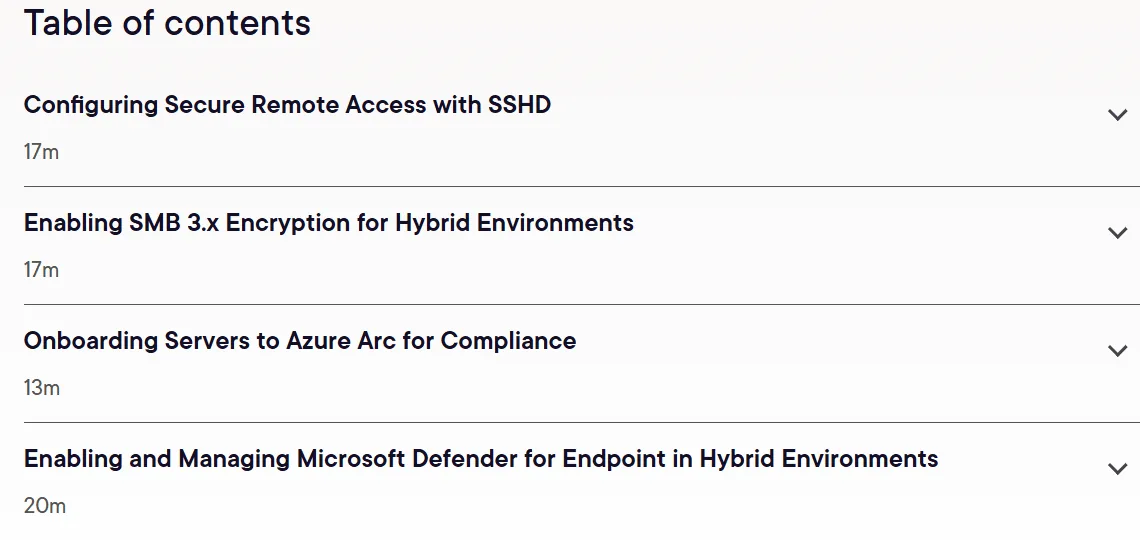Click the 17m duration under SSHD section
This screenshot has height=540, width=1140.
coord(41,152)
